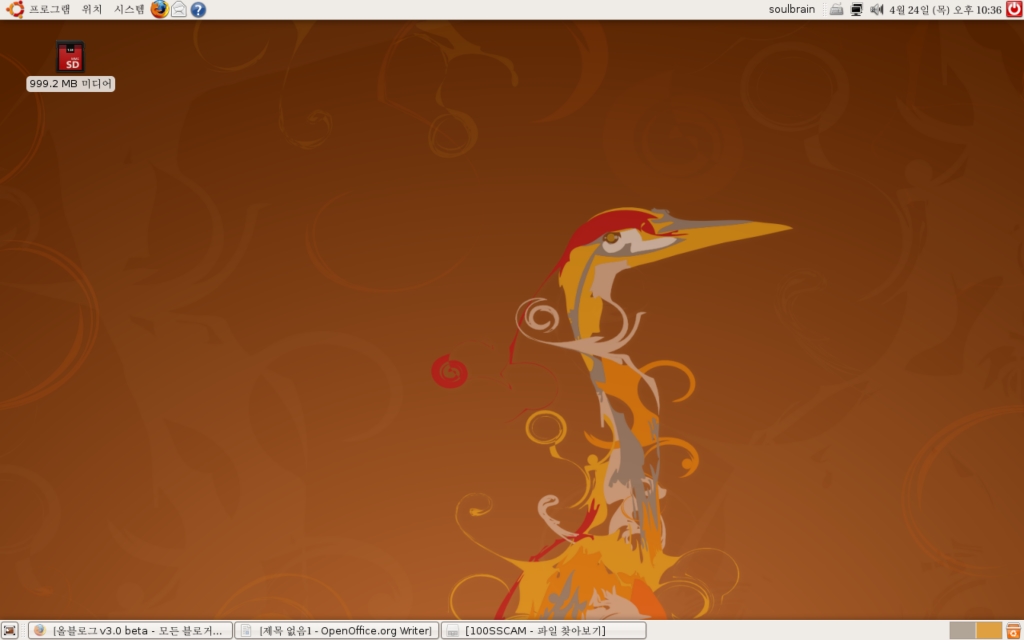This screenshot has width=1024, height=640.
Task: Open the blue Help question-mark icon
Action: click(x=198, y=9)
